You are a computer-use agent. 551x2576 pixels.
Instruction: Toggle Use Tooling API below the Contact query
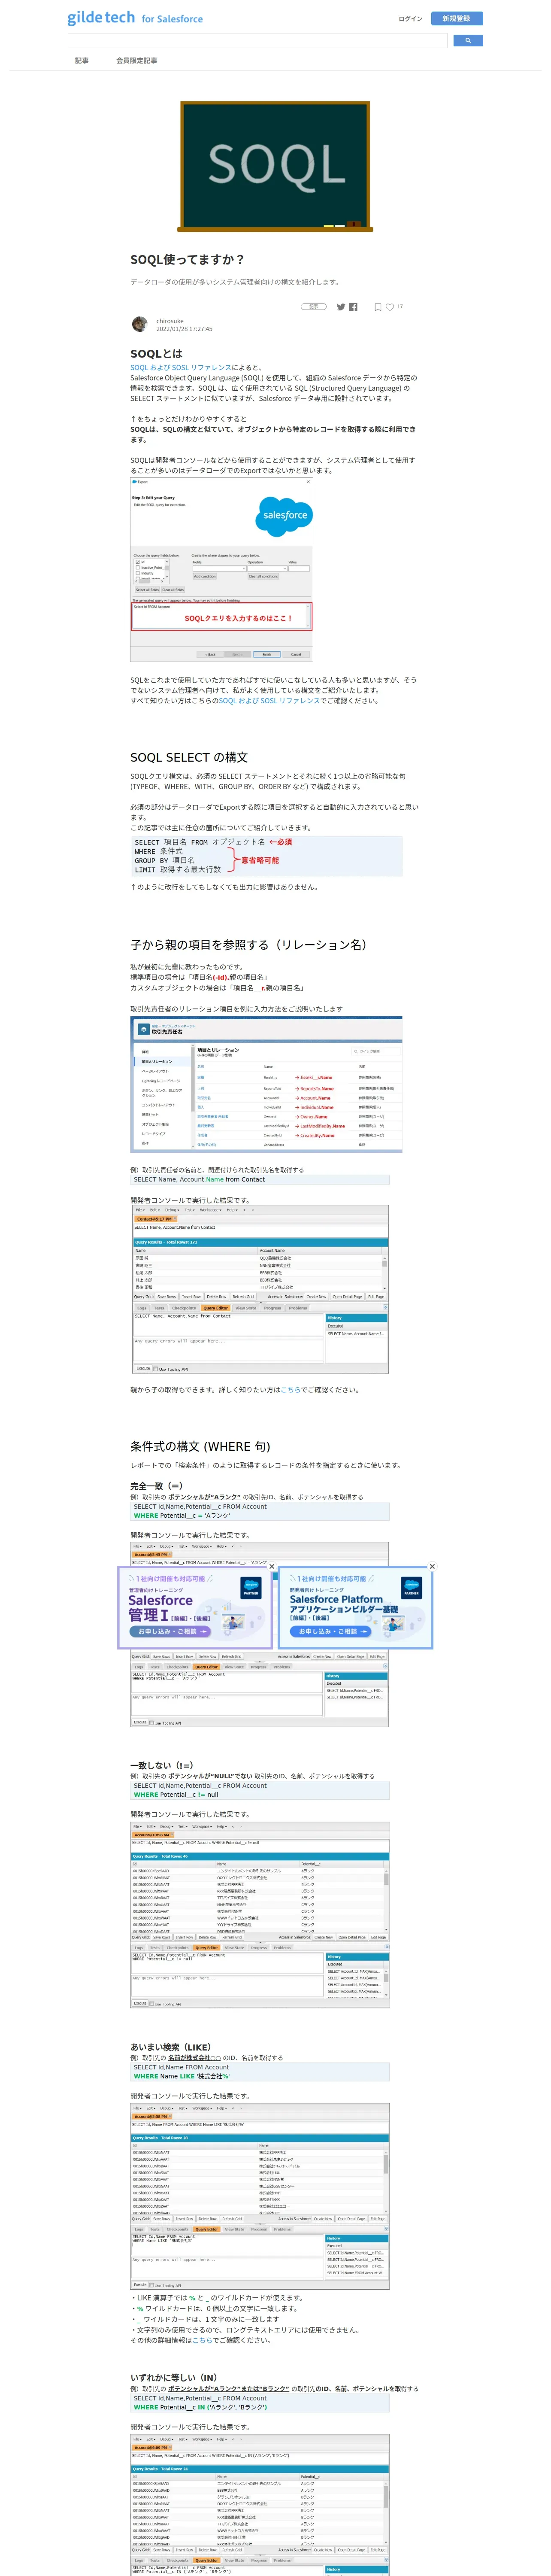point(156,1369)
